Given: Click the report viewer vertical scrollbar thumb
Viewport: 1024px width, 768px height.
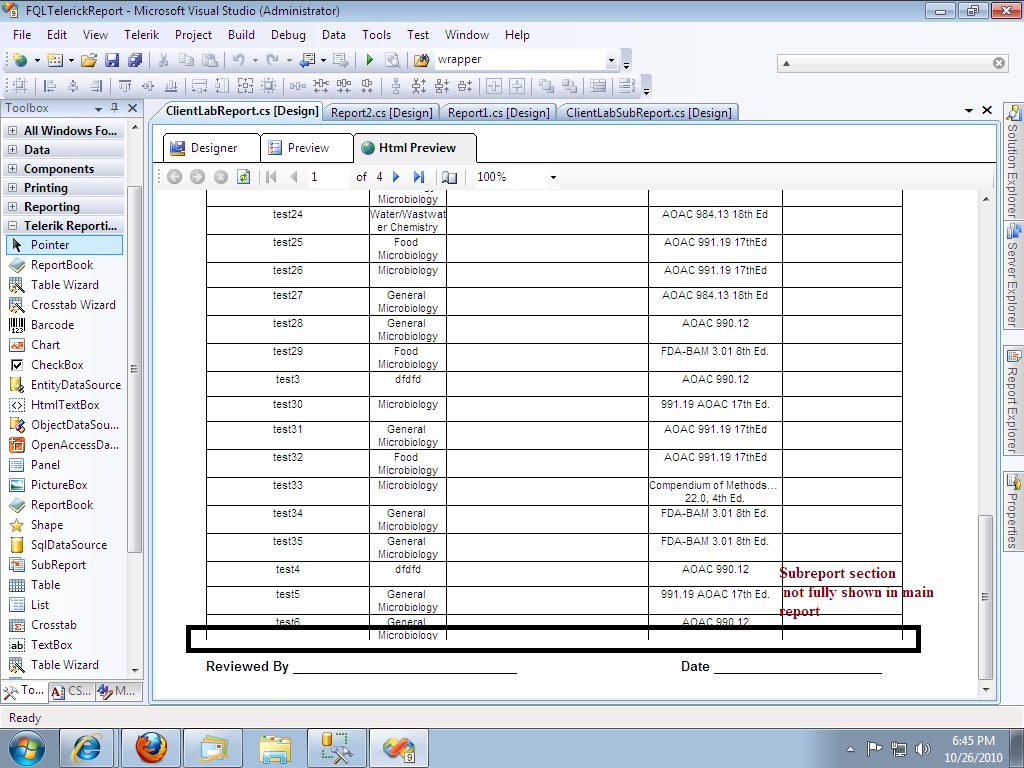Looking at the screenshot, I should (985, 597).
